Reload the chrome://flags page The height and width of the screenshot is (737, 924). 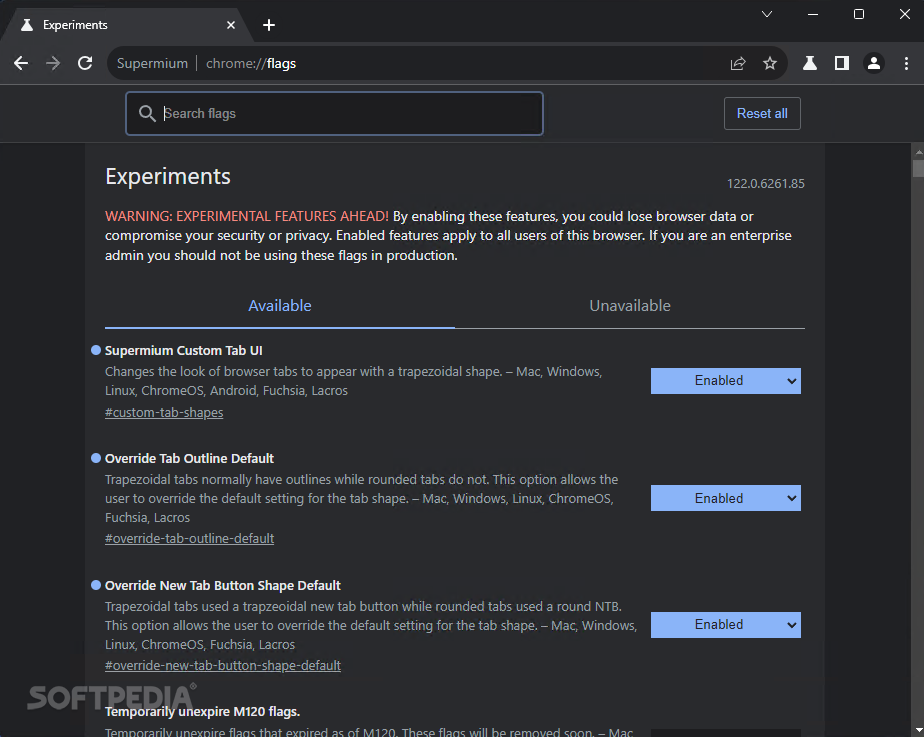point(85,63)
